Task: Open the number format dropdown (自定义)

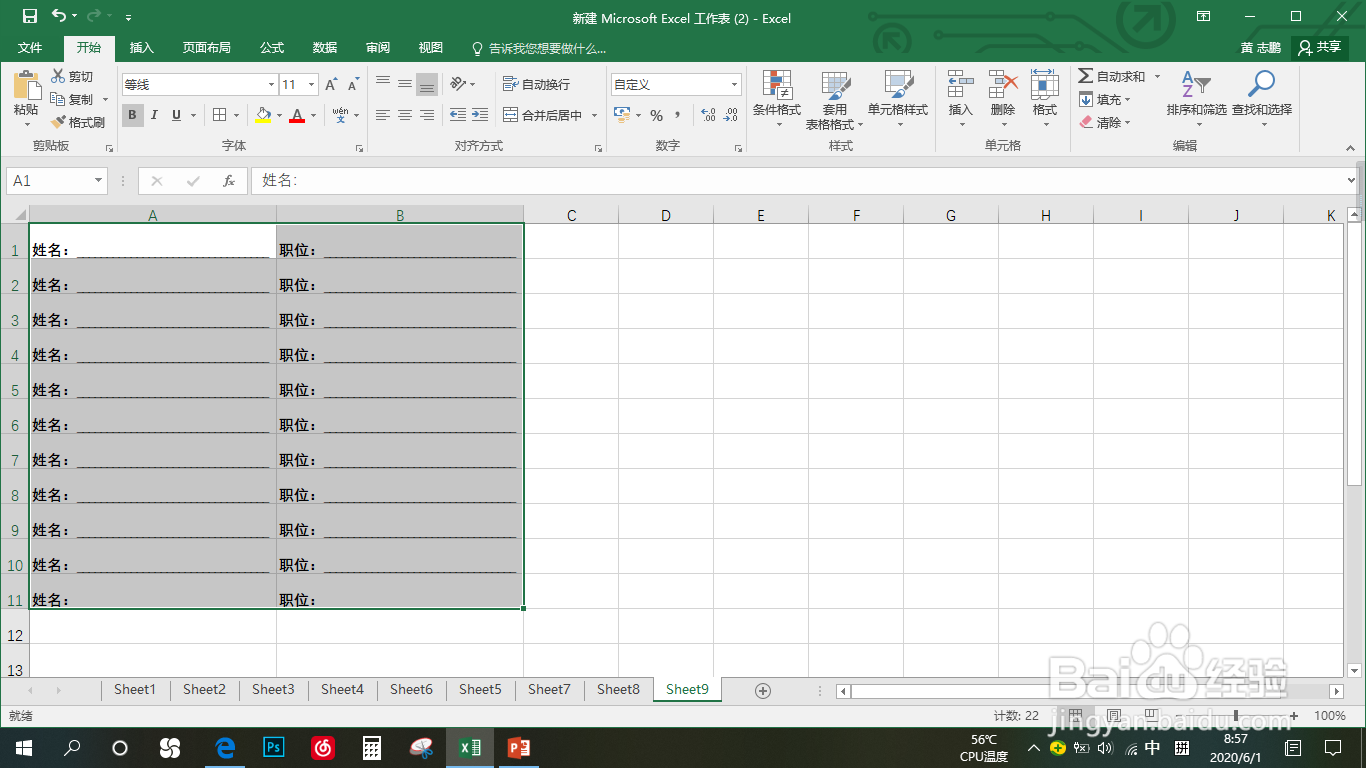Action: 735,85
